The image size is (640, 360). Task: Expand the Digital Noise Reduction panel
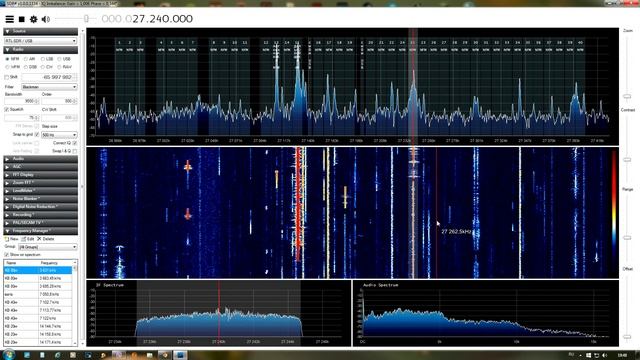pos(40,207)
